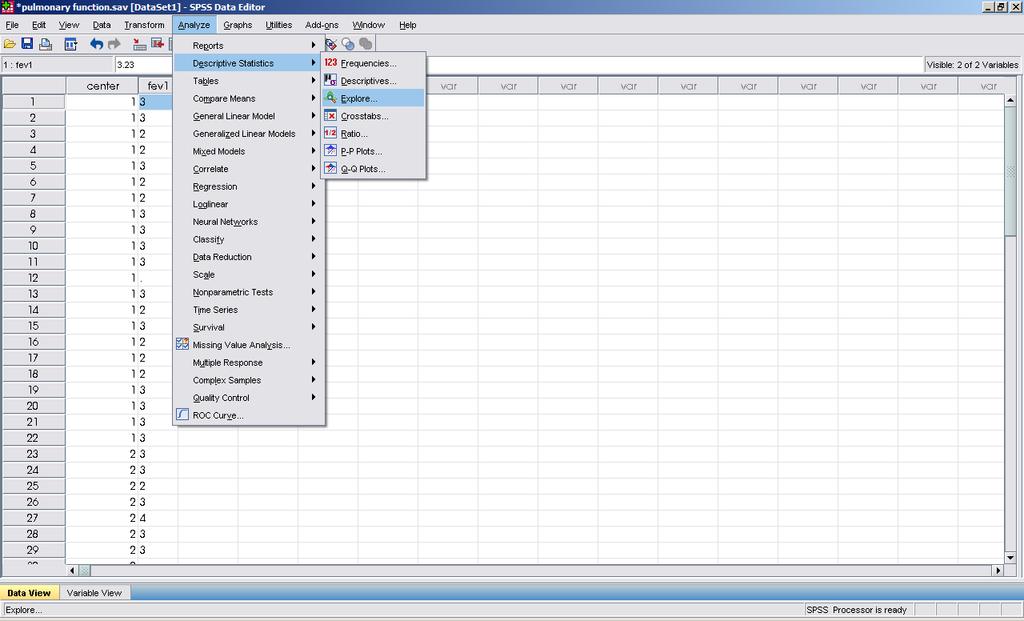This screenshot has width=1024, height=621.
Task: Expand the General Linear Model submenu
Action: point(248,116)
